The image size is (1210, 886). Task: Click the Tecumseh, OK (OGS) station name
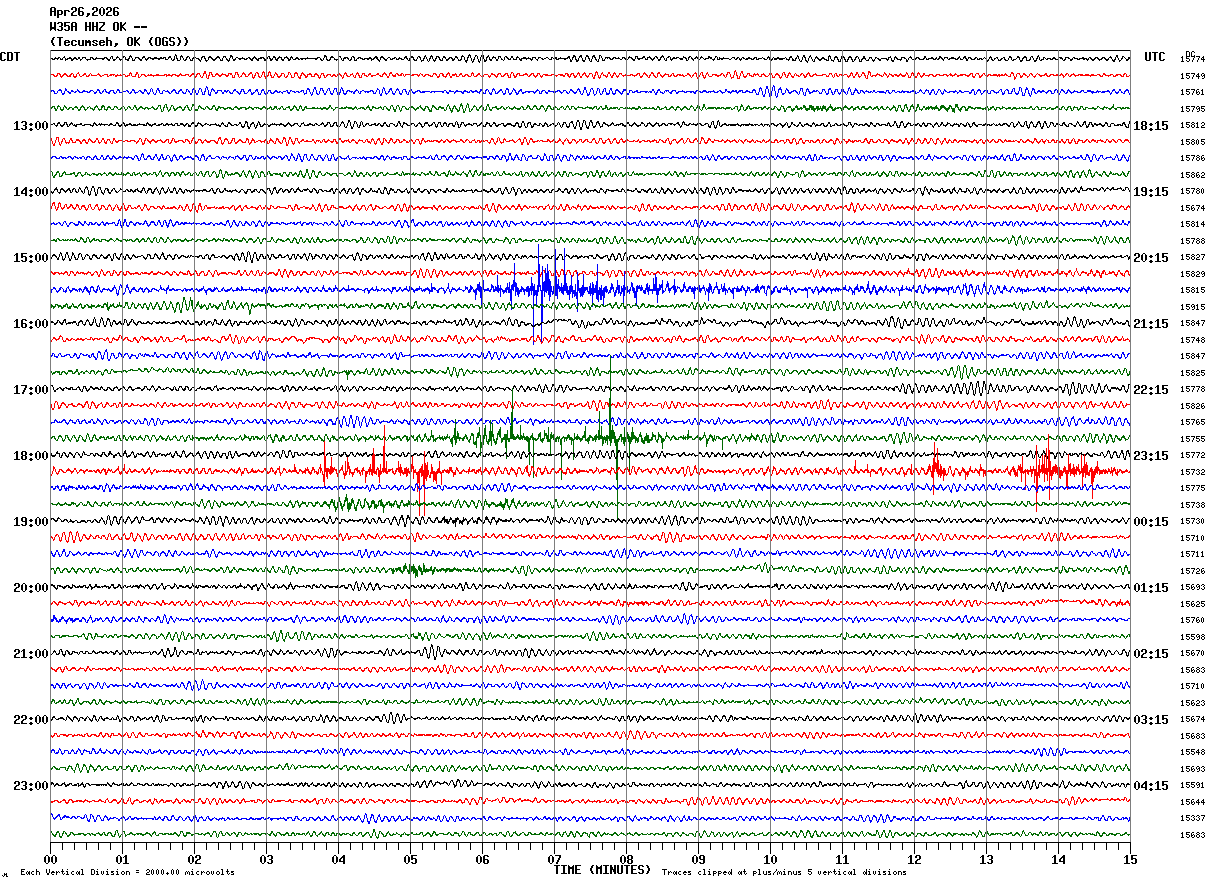(x=119, y=42)
